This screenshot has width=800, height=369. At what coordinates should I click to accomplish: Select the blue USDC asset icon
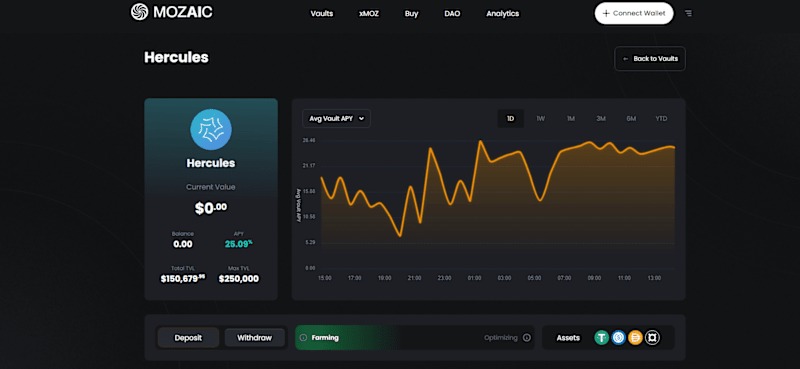[618, 338]
